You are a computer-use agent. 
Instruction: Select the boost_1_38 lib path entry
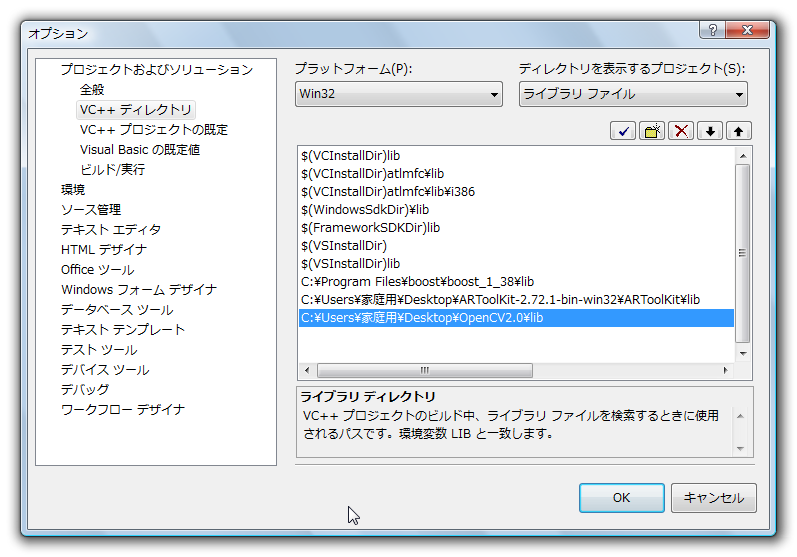click(417, 282)
